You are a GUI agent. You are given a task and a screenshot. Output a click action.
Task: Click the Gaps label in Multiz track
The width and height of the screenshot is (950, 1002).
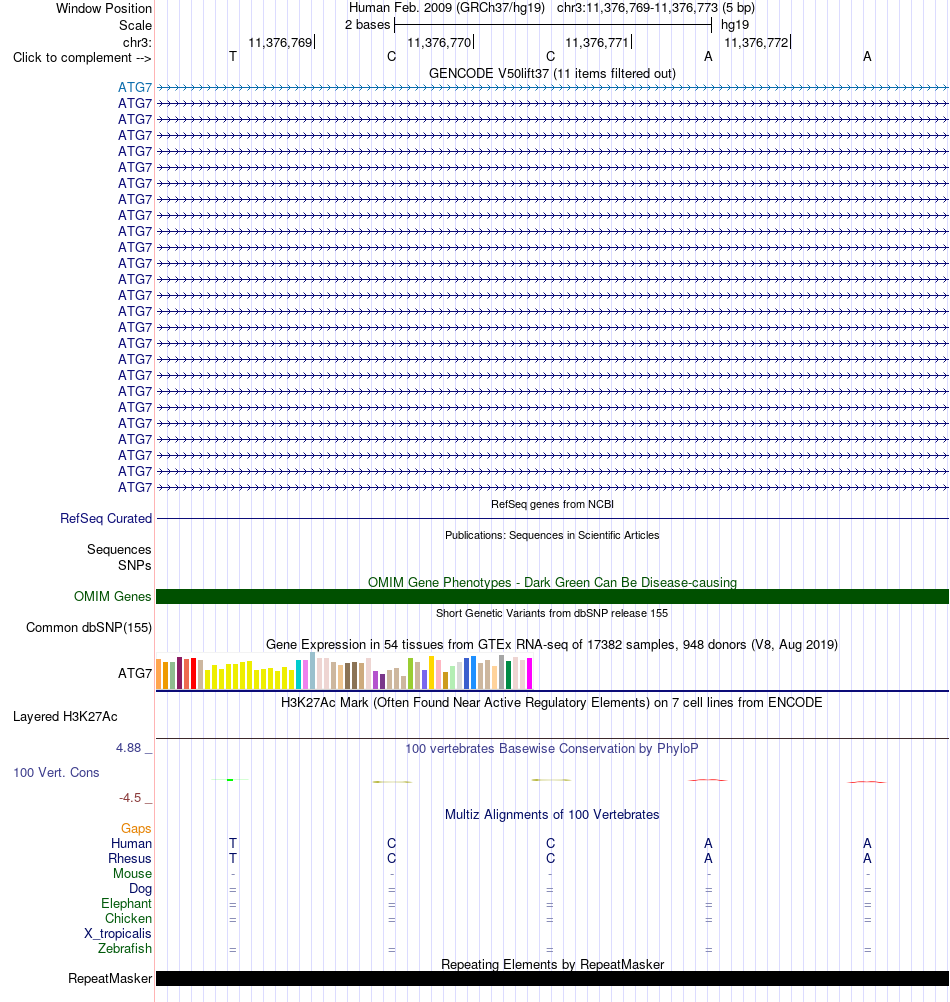pyautogui.click(x=136, y=828)
